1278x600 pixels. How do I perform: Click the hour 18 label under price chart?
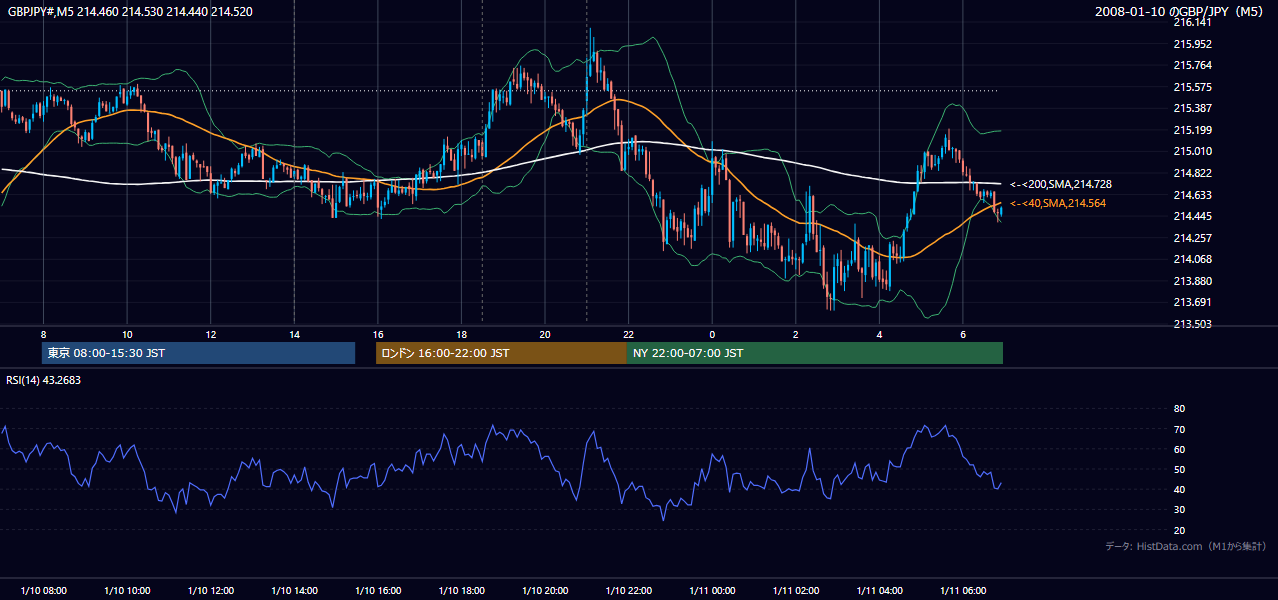(x=461, y=334)
